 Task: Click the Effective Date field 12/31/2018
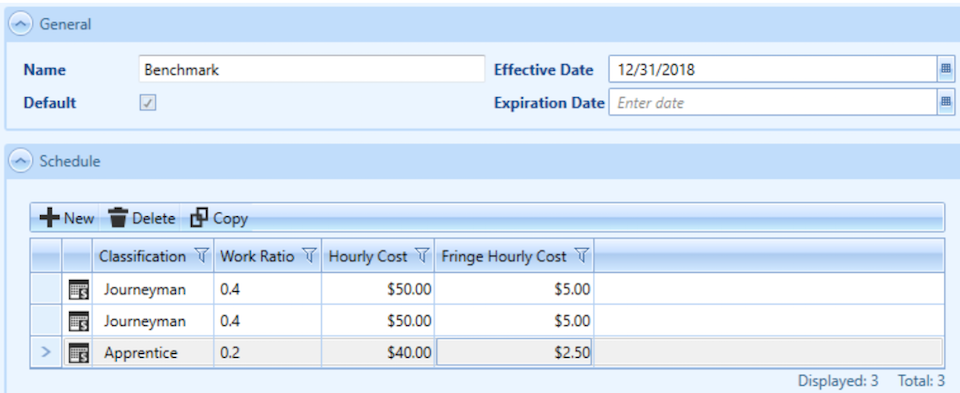coord(773,70)
